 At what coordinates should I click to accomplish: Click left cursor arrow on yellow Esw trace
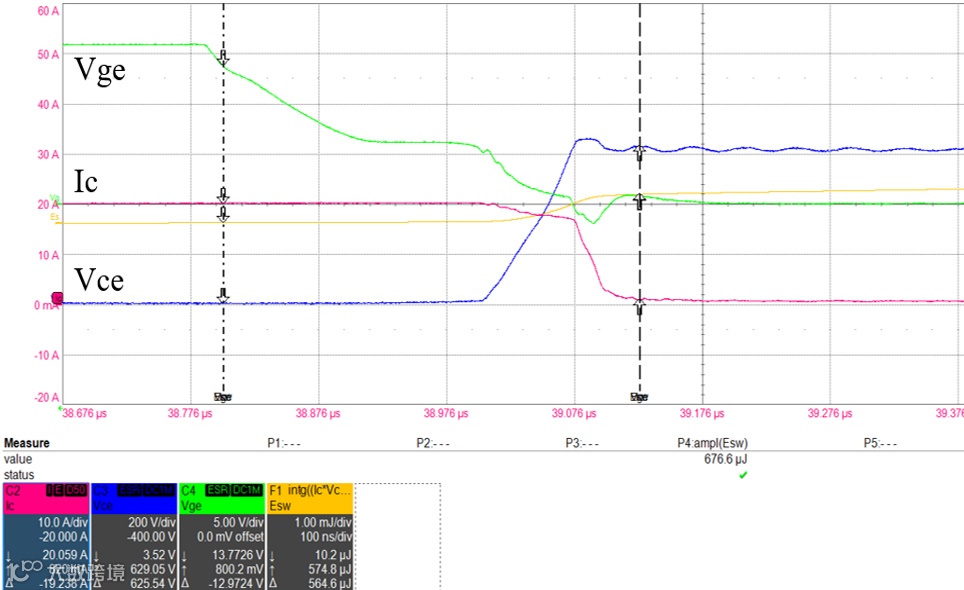coord(223,214)
